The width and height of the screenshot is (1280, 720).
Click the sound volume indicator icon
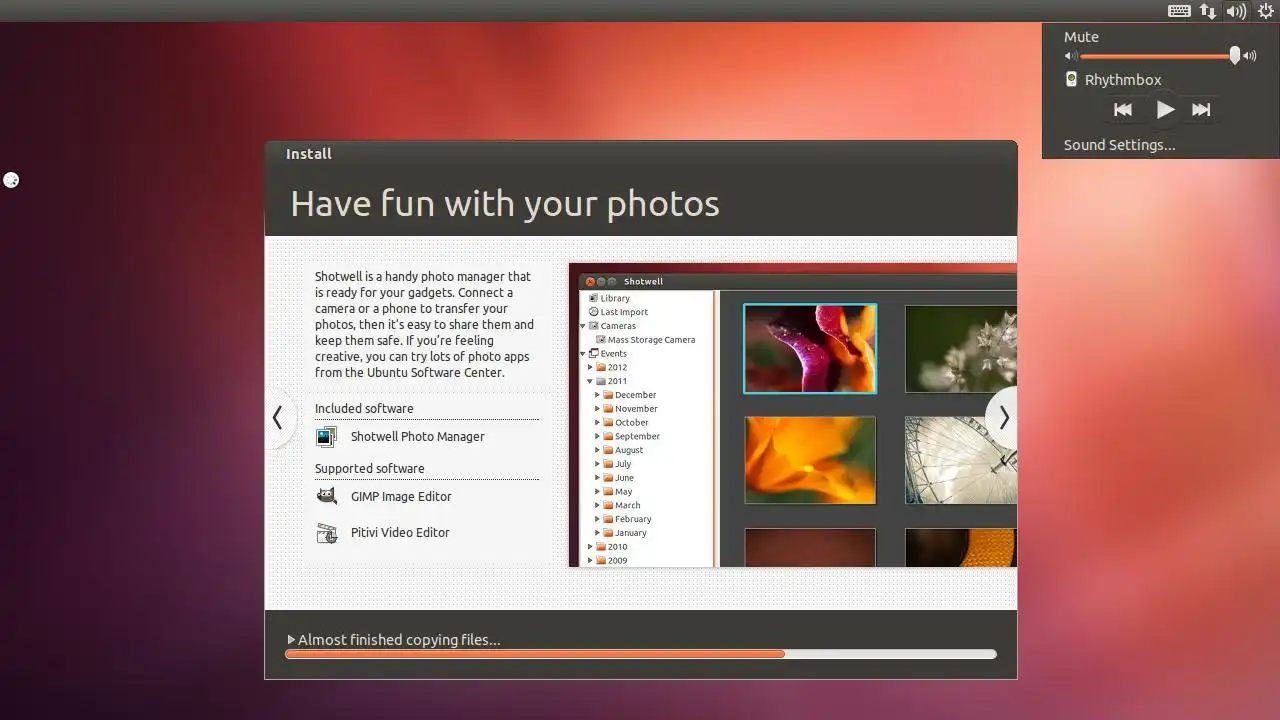tap(1237, 11)
